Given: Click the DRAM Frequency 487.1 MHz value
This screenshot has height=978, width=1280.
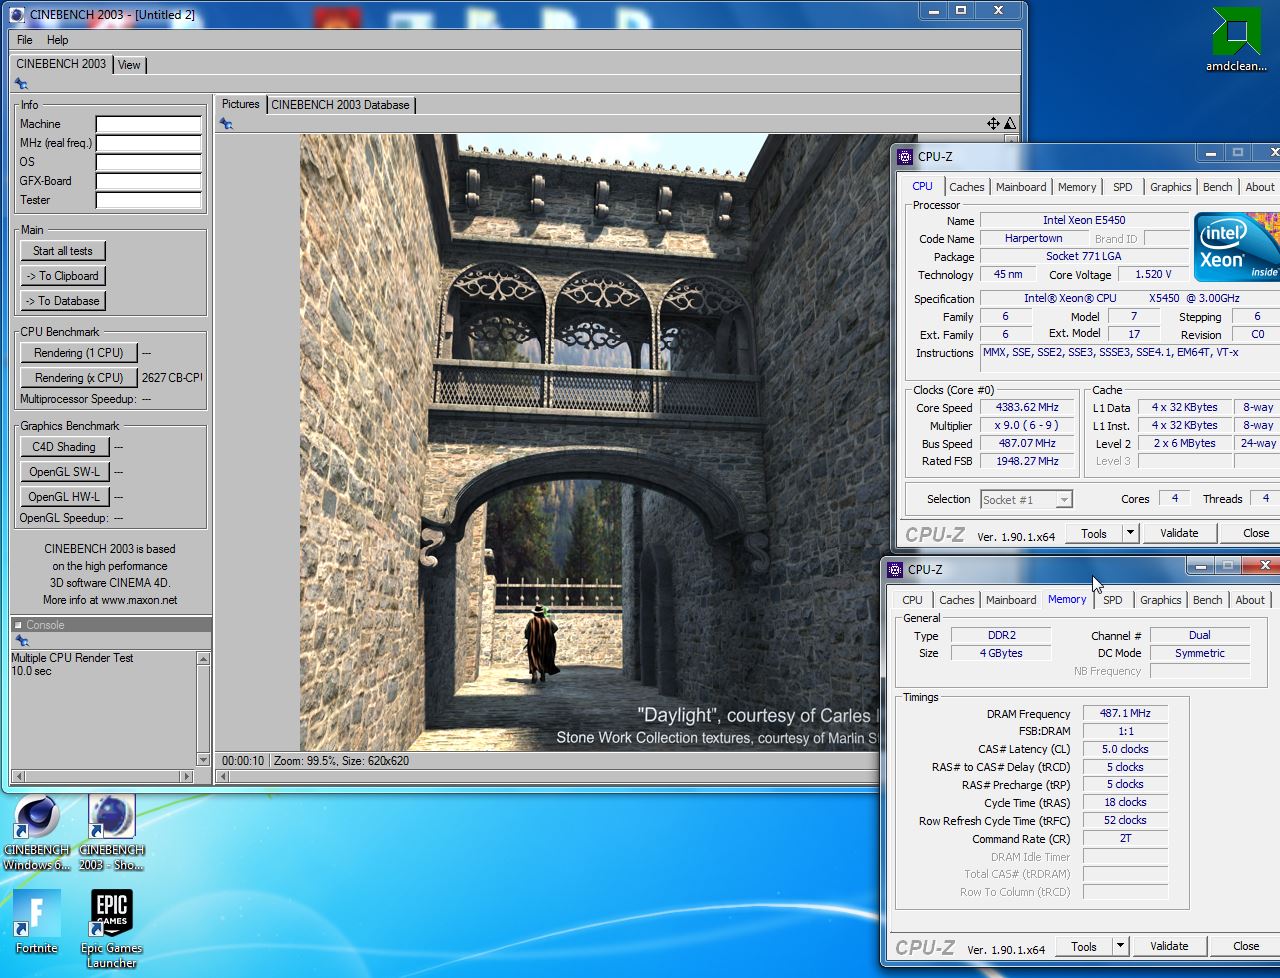Looking at the screenshot, I should [1125, 713].
